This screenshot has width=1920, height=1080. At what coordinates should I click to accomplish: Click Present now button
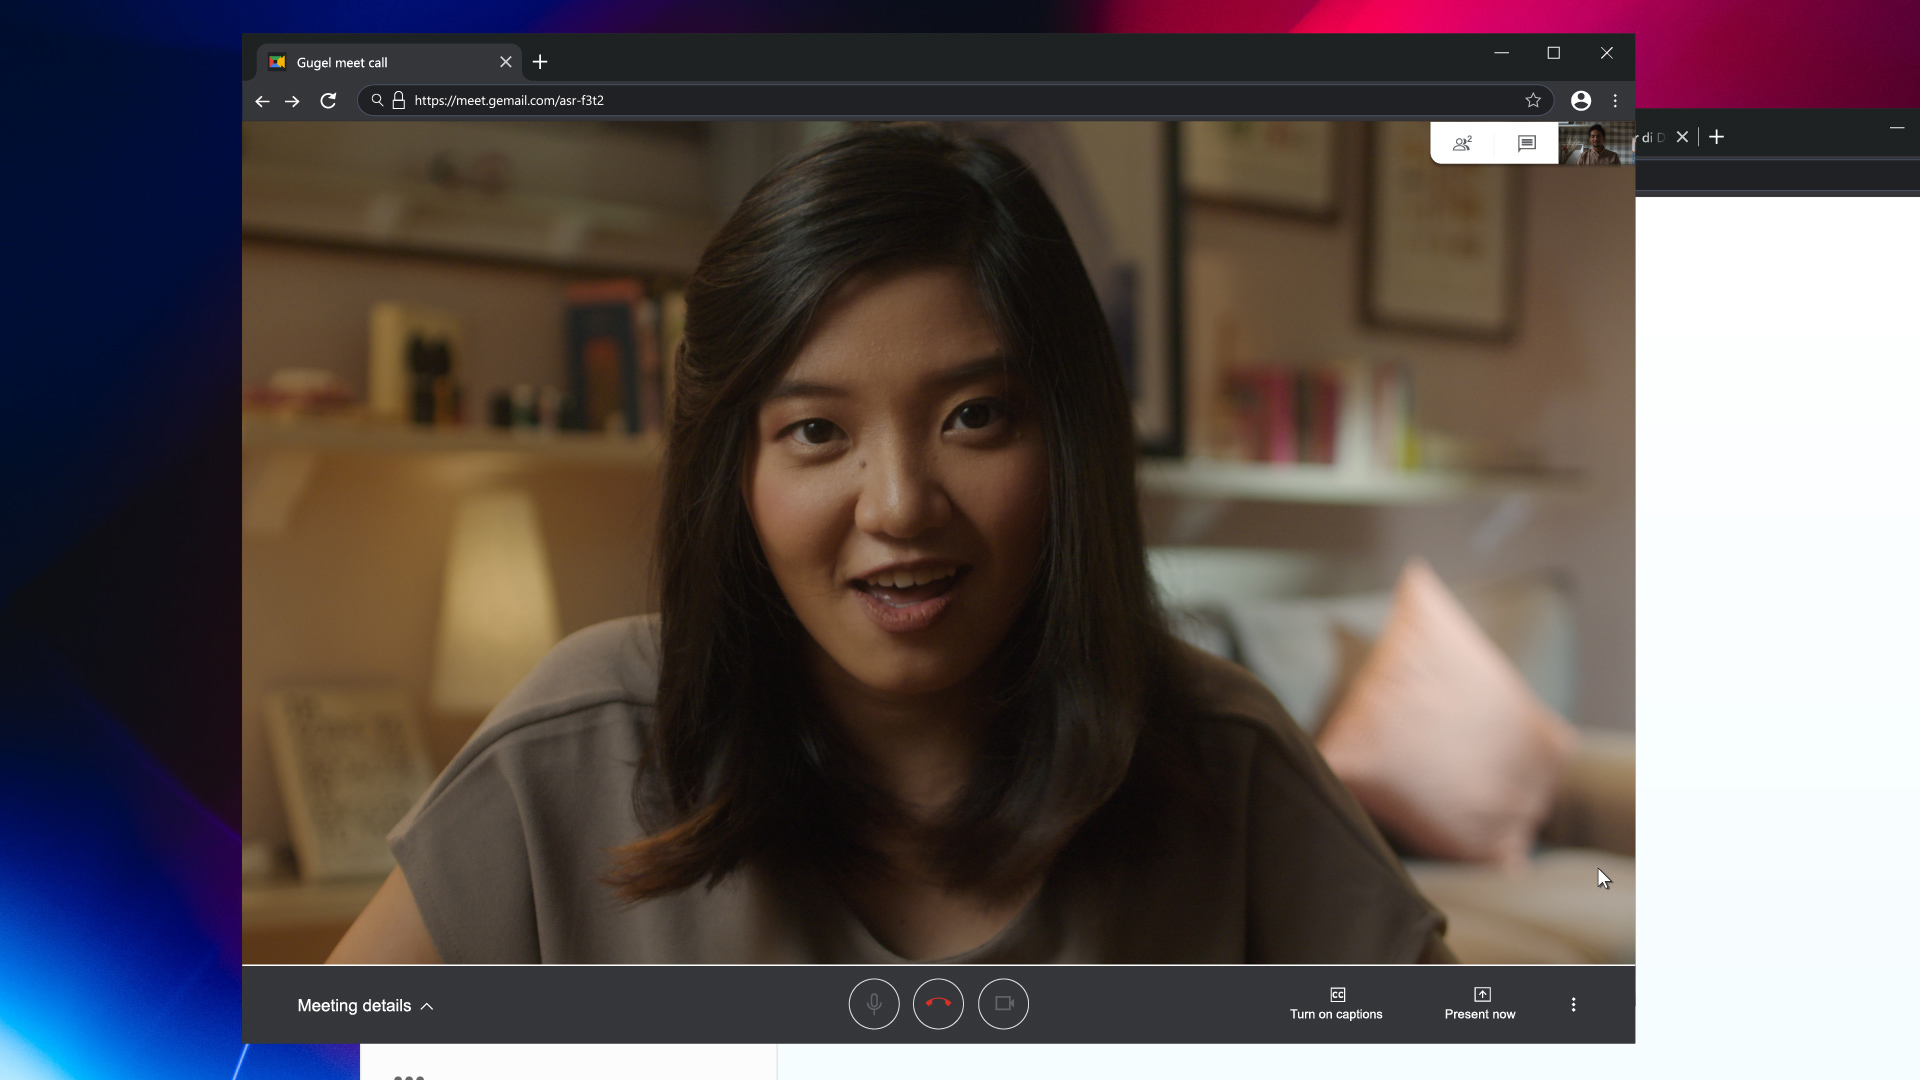click(1480, 1004)
